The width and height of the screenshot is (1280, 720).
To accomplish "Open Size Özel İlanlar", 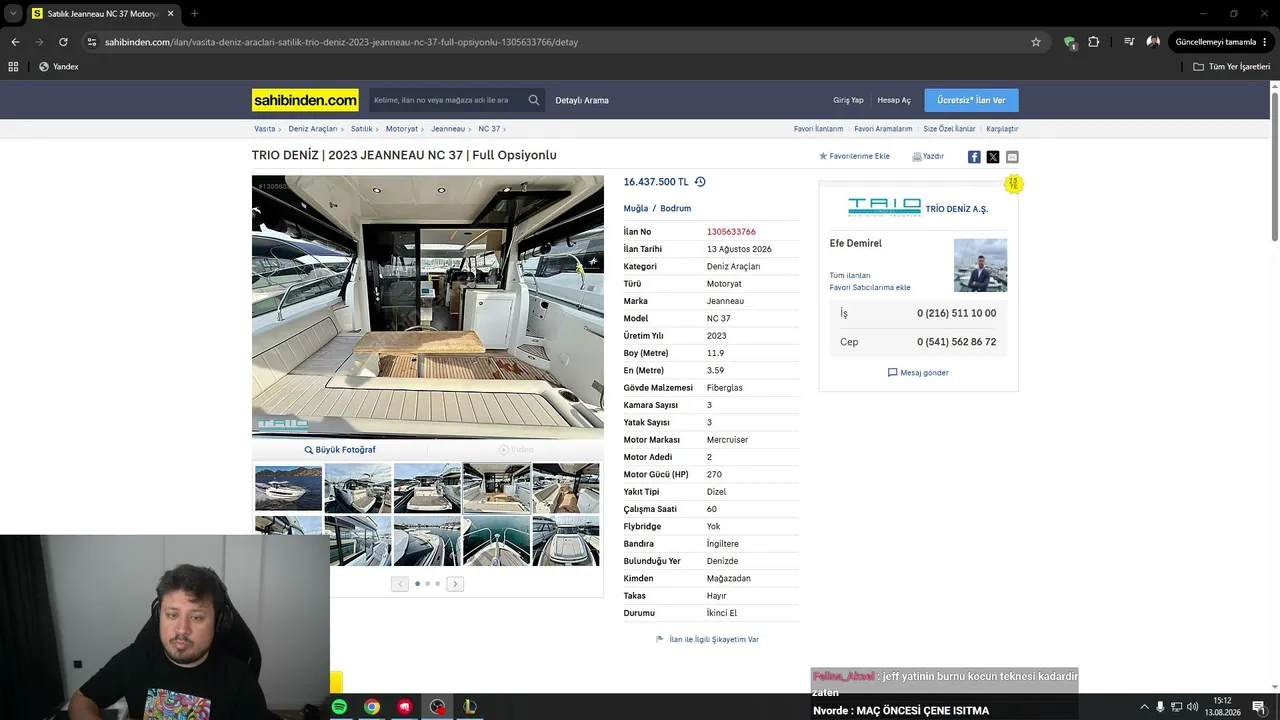I will [x=949, y=129].
